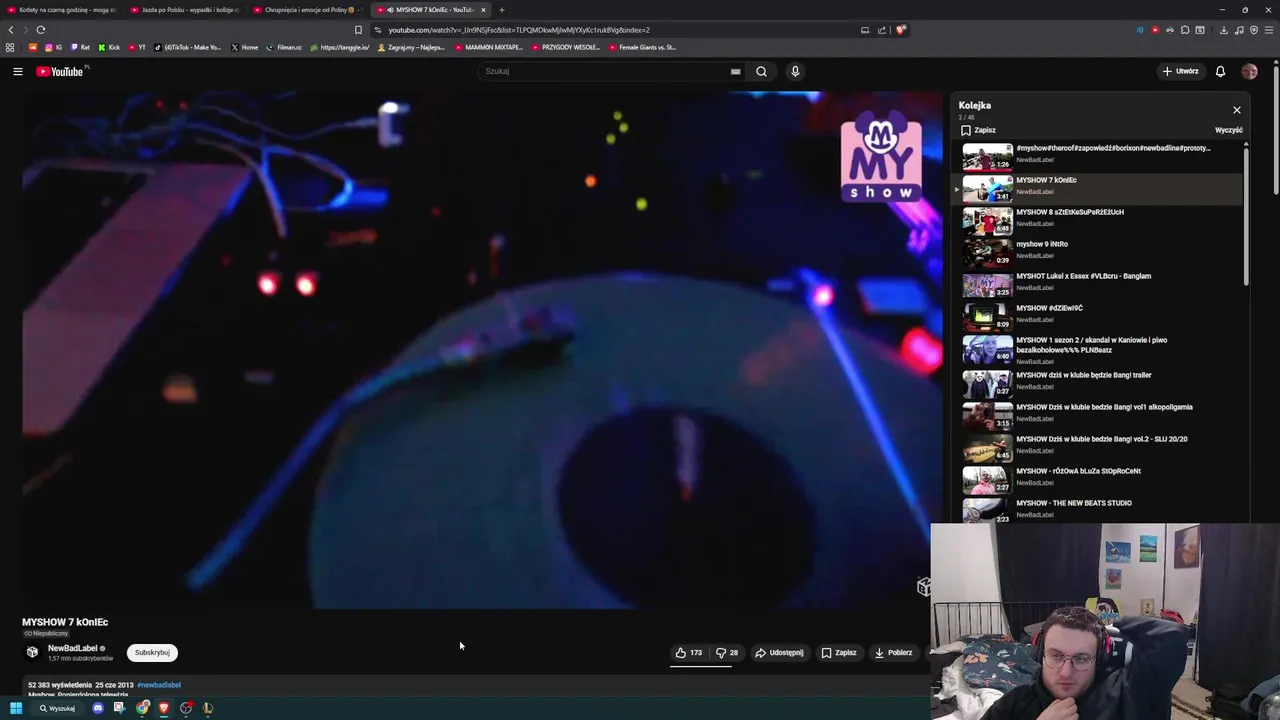Open the Filman.cc bookmark
1280x720 pixels.
pyautogui.click(x=284, y=47)
